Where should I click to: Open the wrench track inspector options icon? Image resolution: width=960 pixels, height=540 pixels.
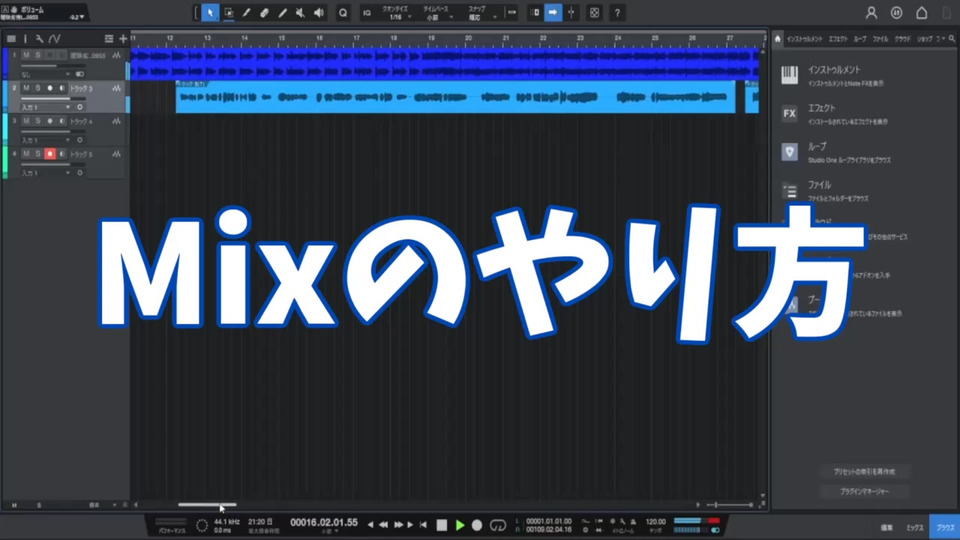[x=39, y=39]
